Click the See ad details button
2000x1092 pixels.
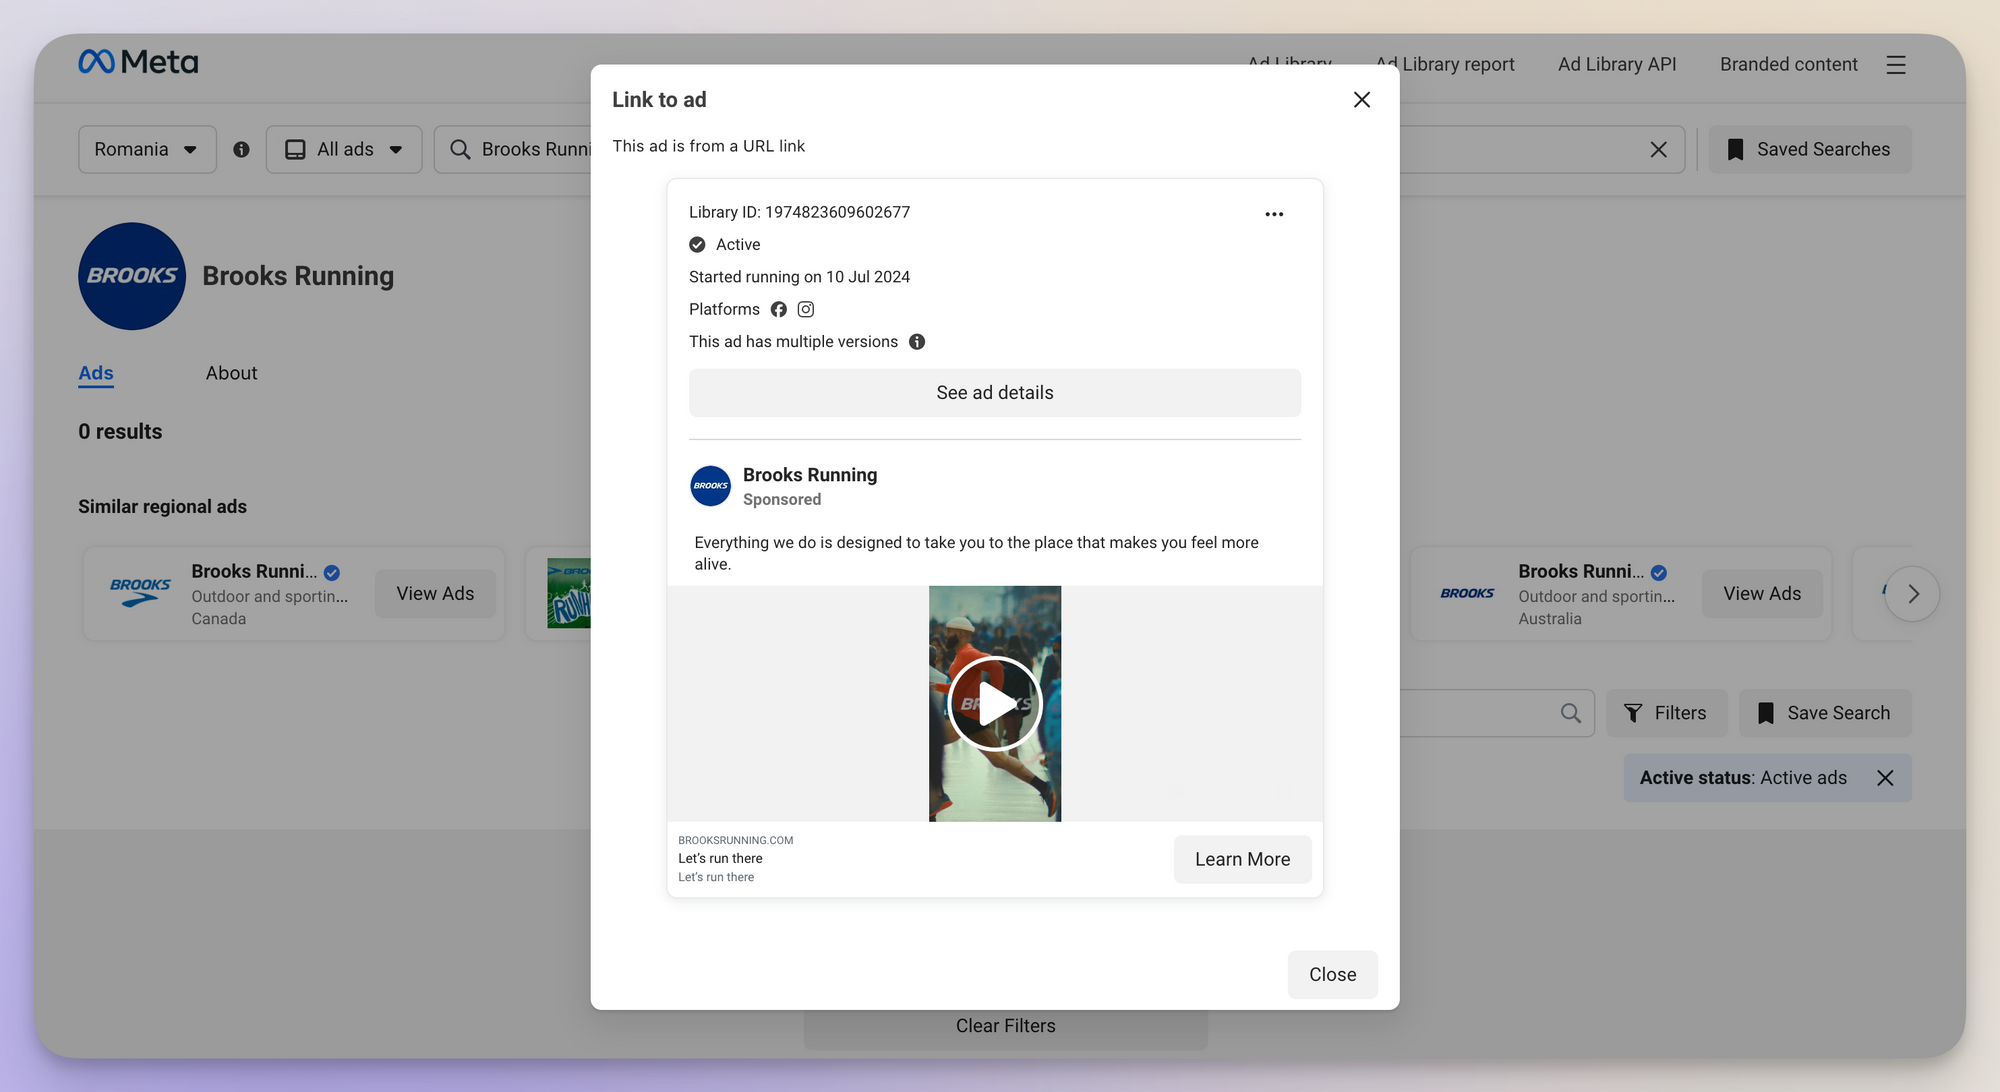995,391
